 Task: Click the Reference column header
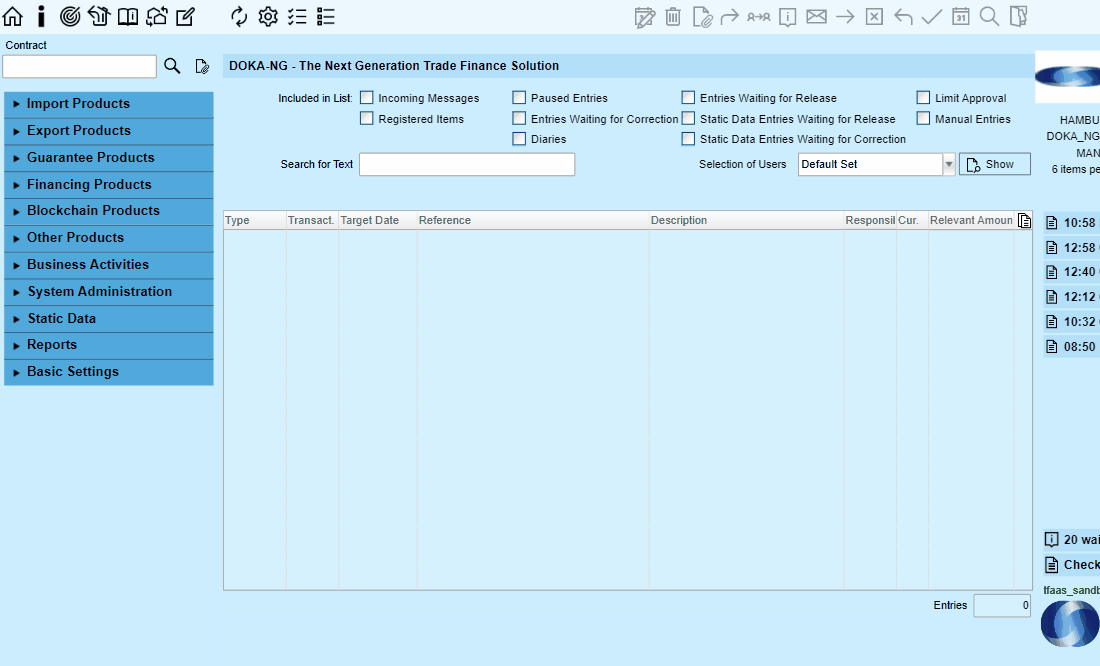(533, 220)
